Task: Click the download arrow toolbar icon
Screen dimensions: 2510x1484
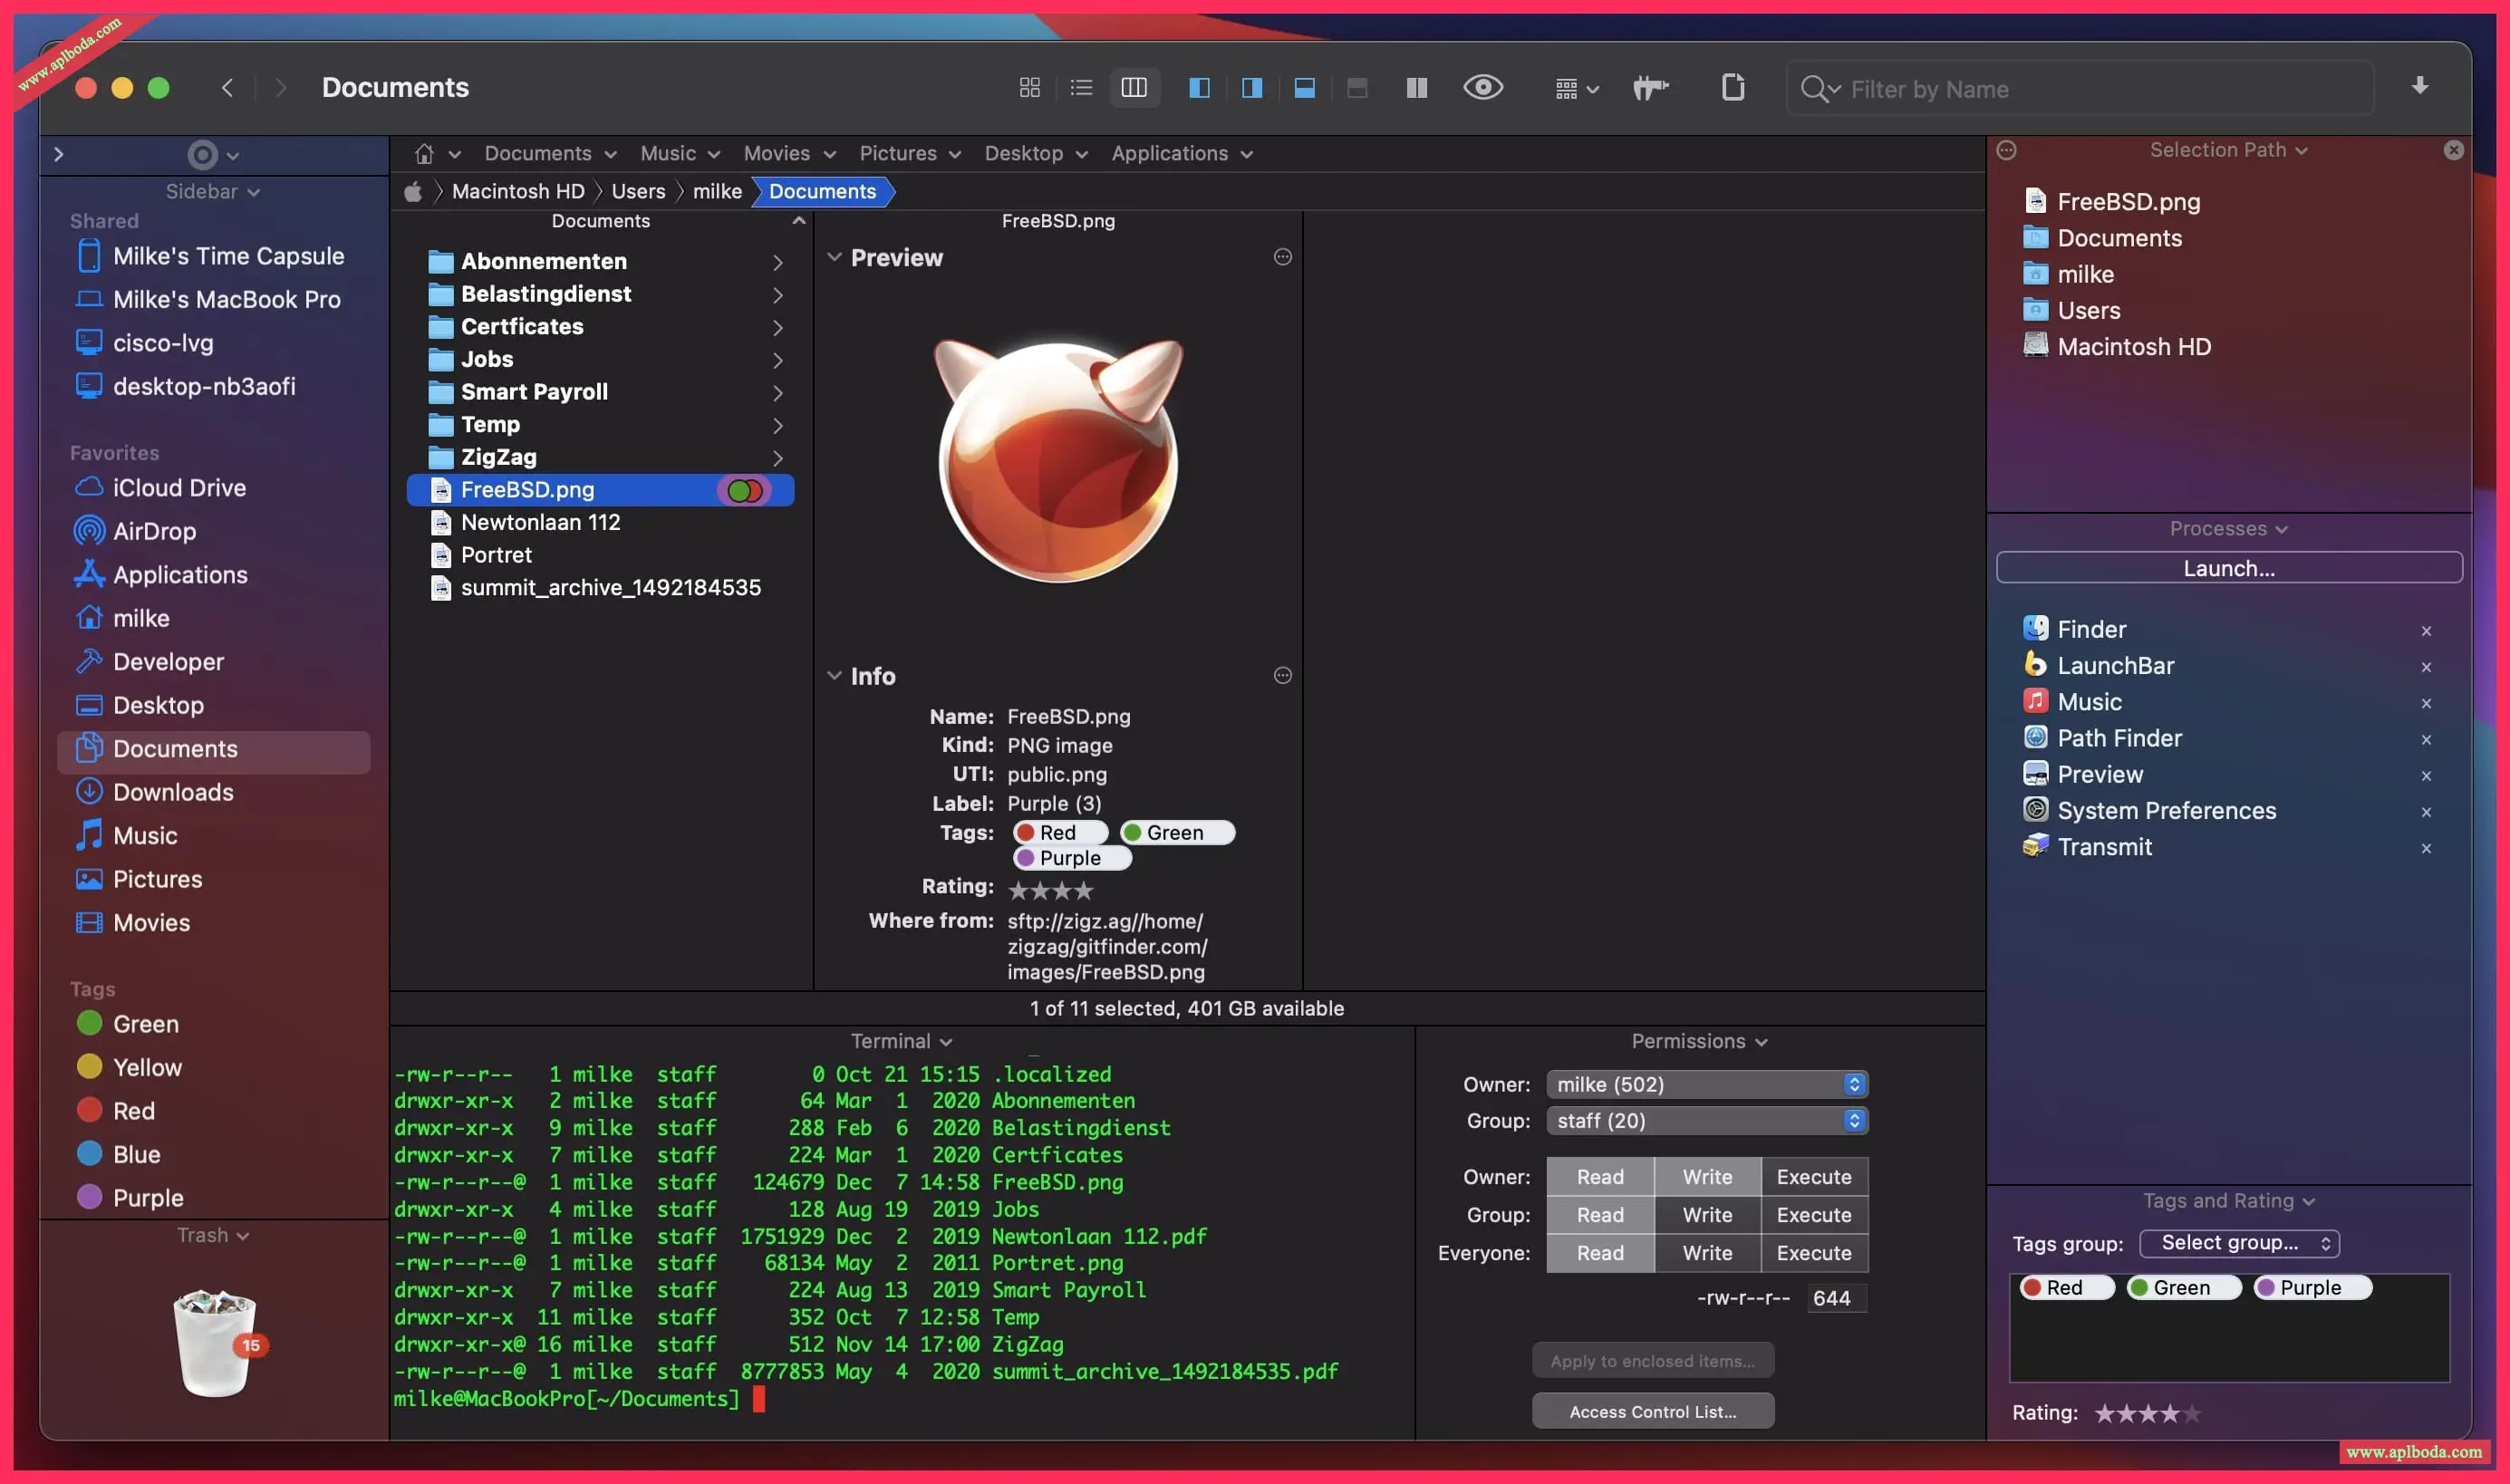Action: [2419, 86]
